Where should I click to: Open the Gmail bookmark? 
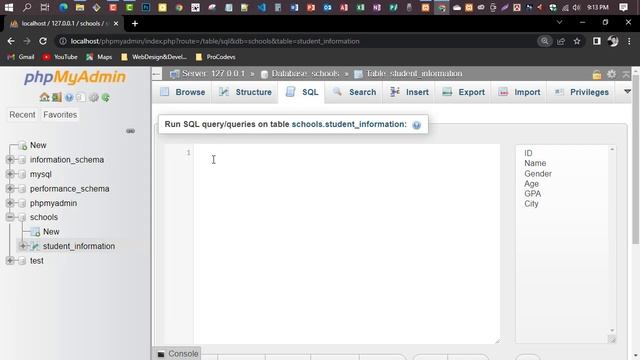(21, 57)
